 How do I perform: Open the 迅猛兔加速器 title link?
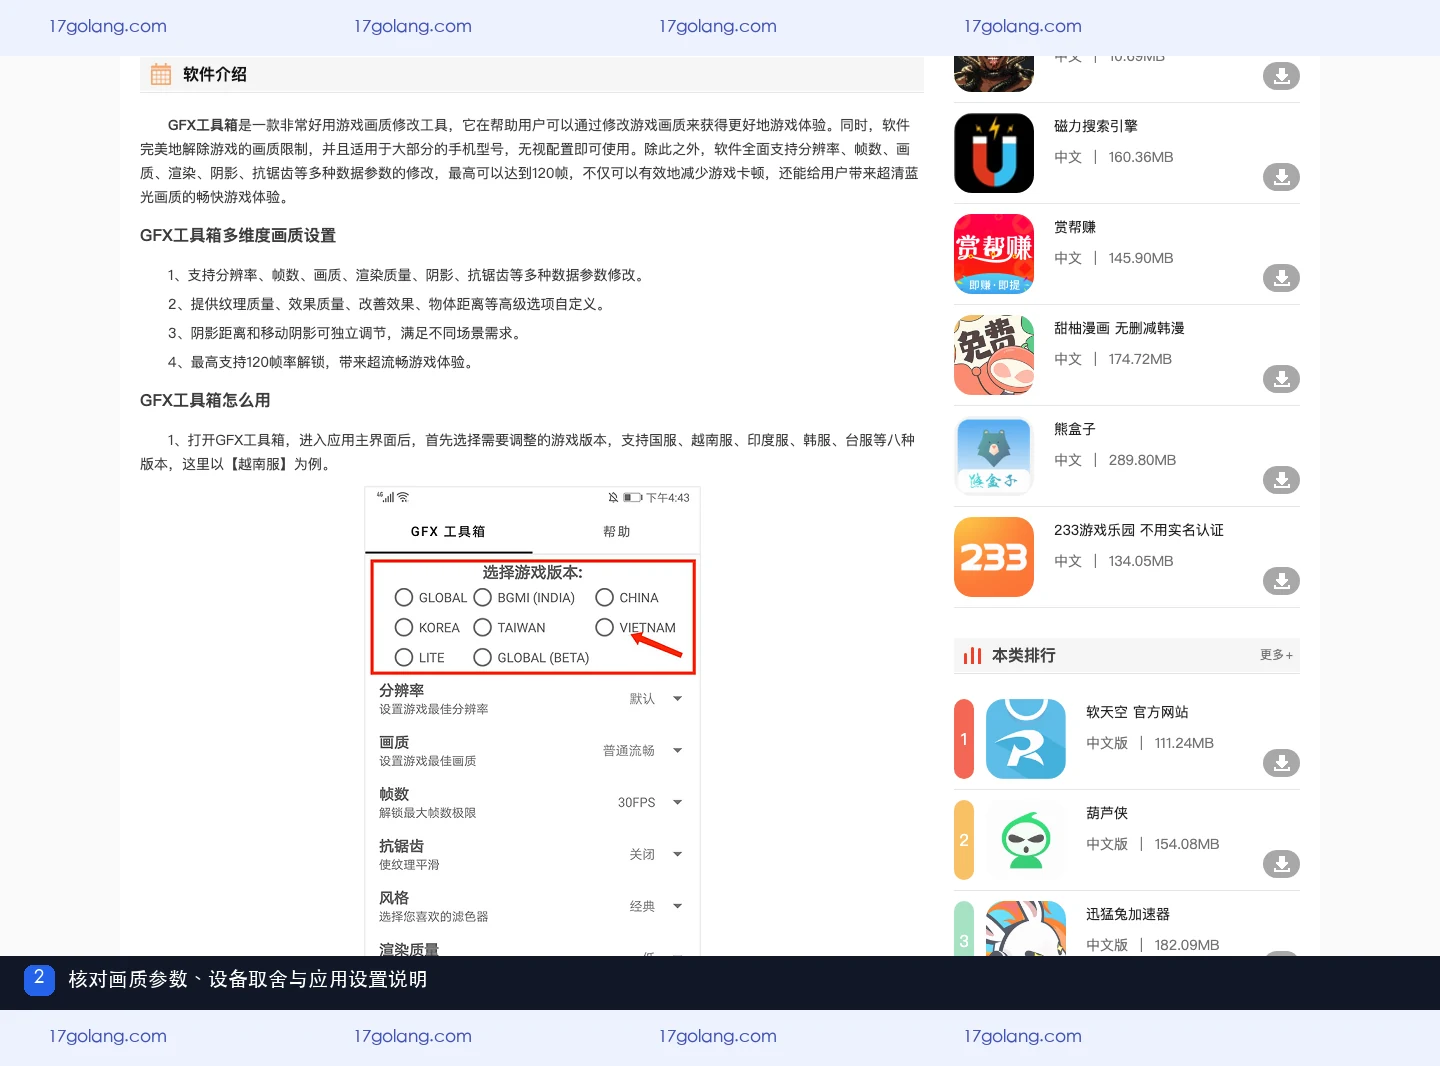tap(1128, 914)
